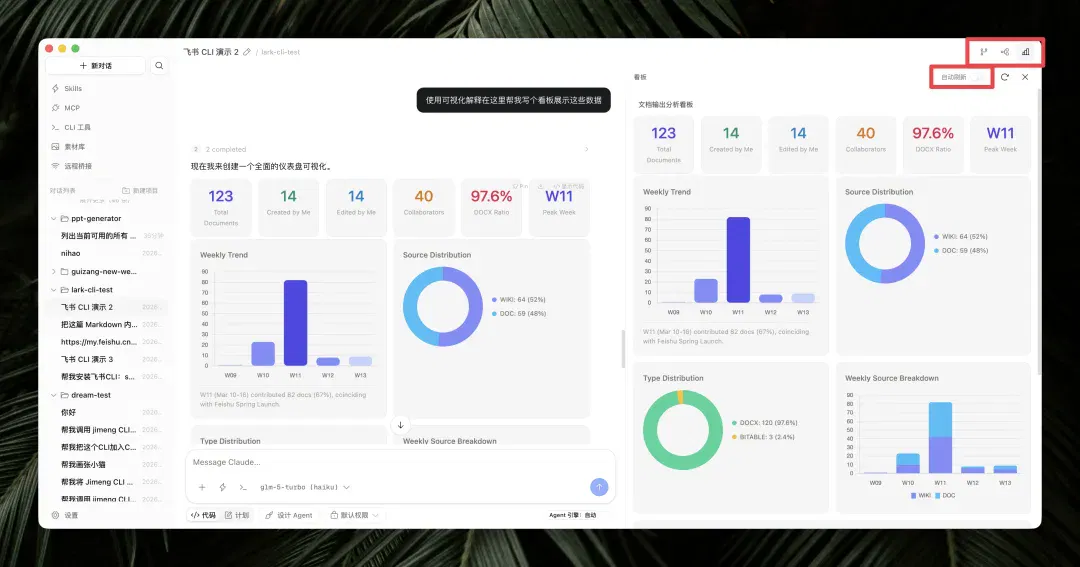
Task: Refresh the 看板 dashboard panel
Action: pos(1004,77)
